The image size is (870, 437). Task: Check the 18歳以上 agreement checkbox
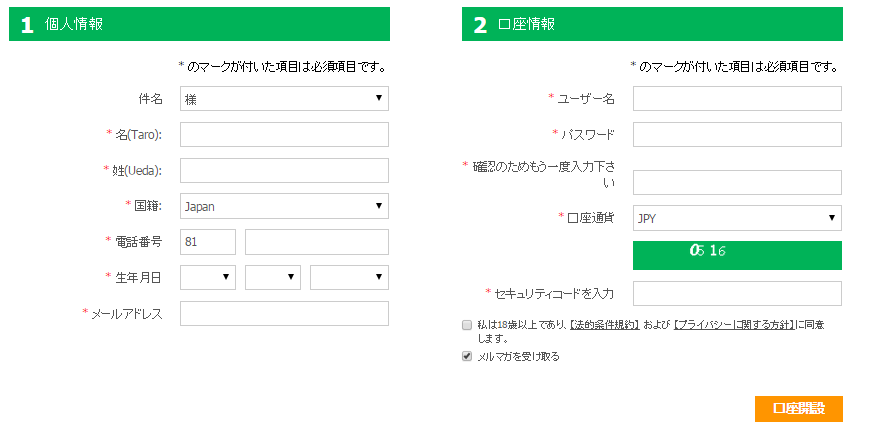click(467, 325)
